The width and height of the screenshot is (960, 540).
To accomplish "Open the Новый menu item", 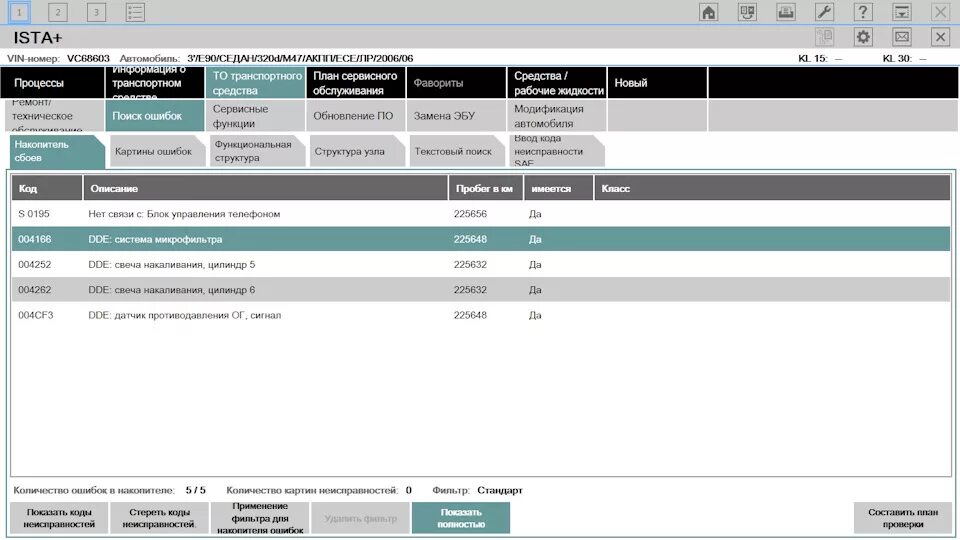I will [x=657, y=83].
